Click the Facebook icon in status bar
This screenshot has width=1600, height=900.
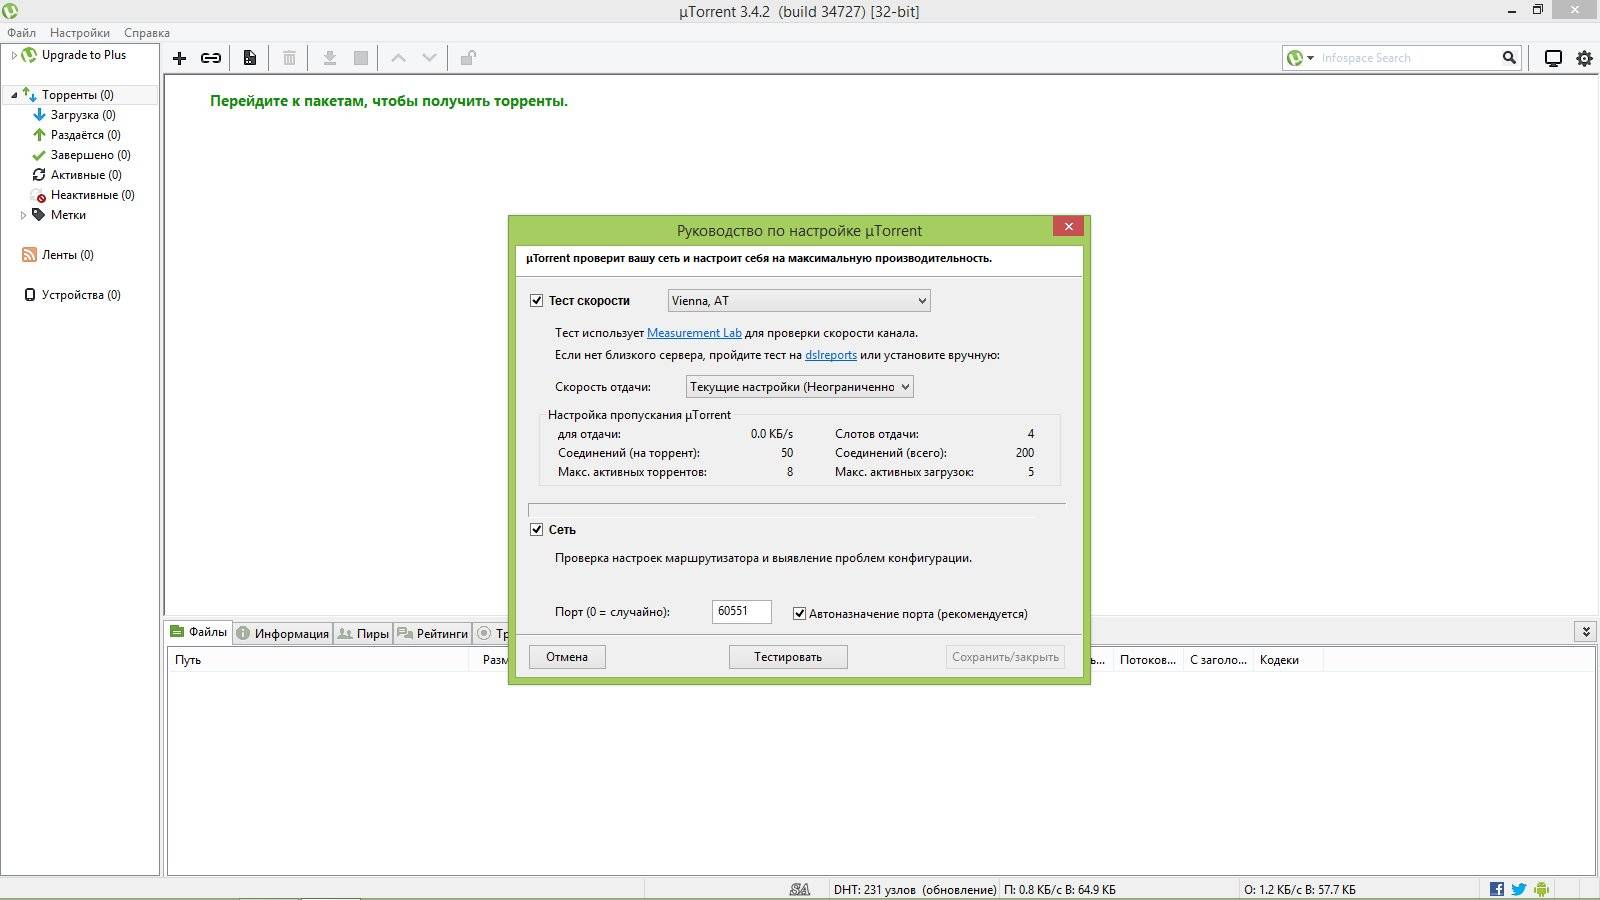1497,889
